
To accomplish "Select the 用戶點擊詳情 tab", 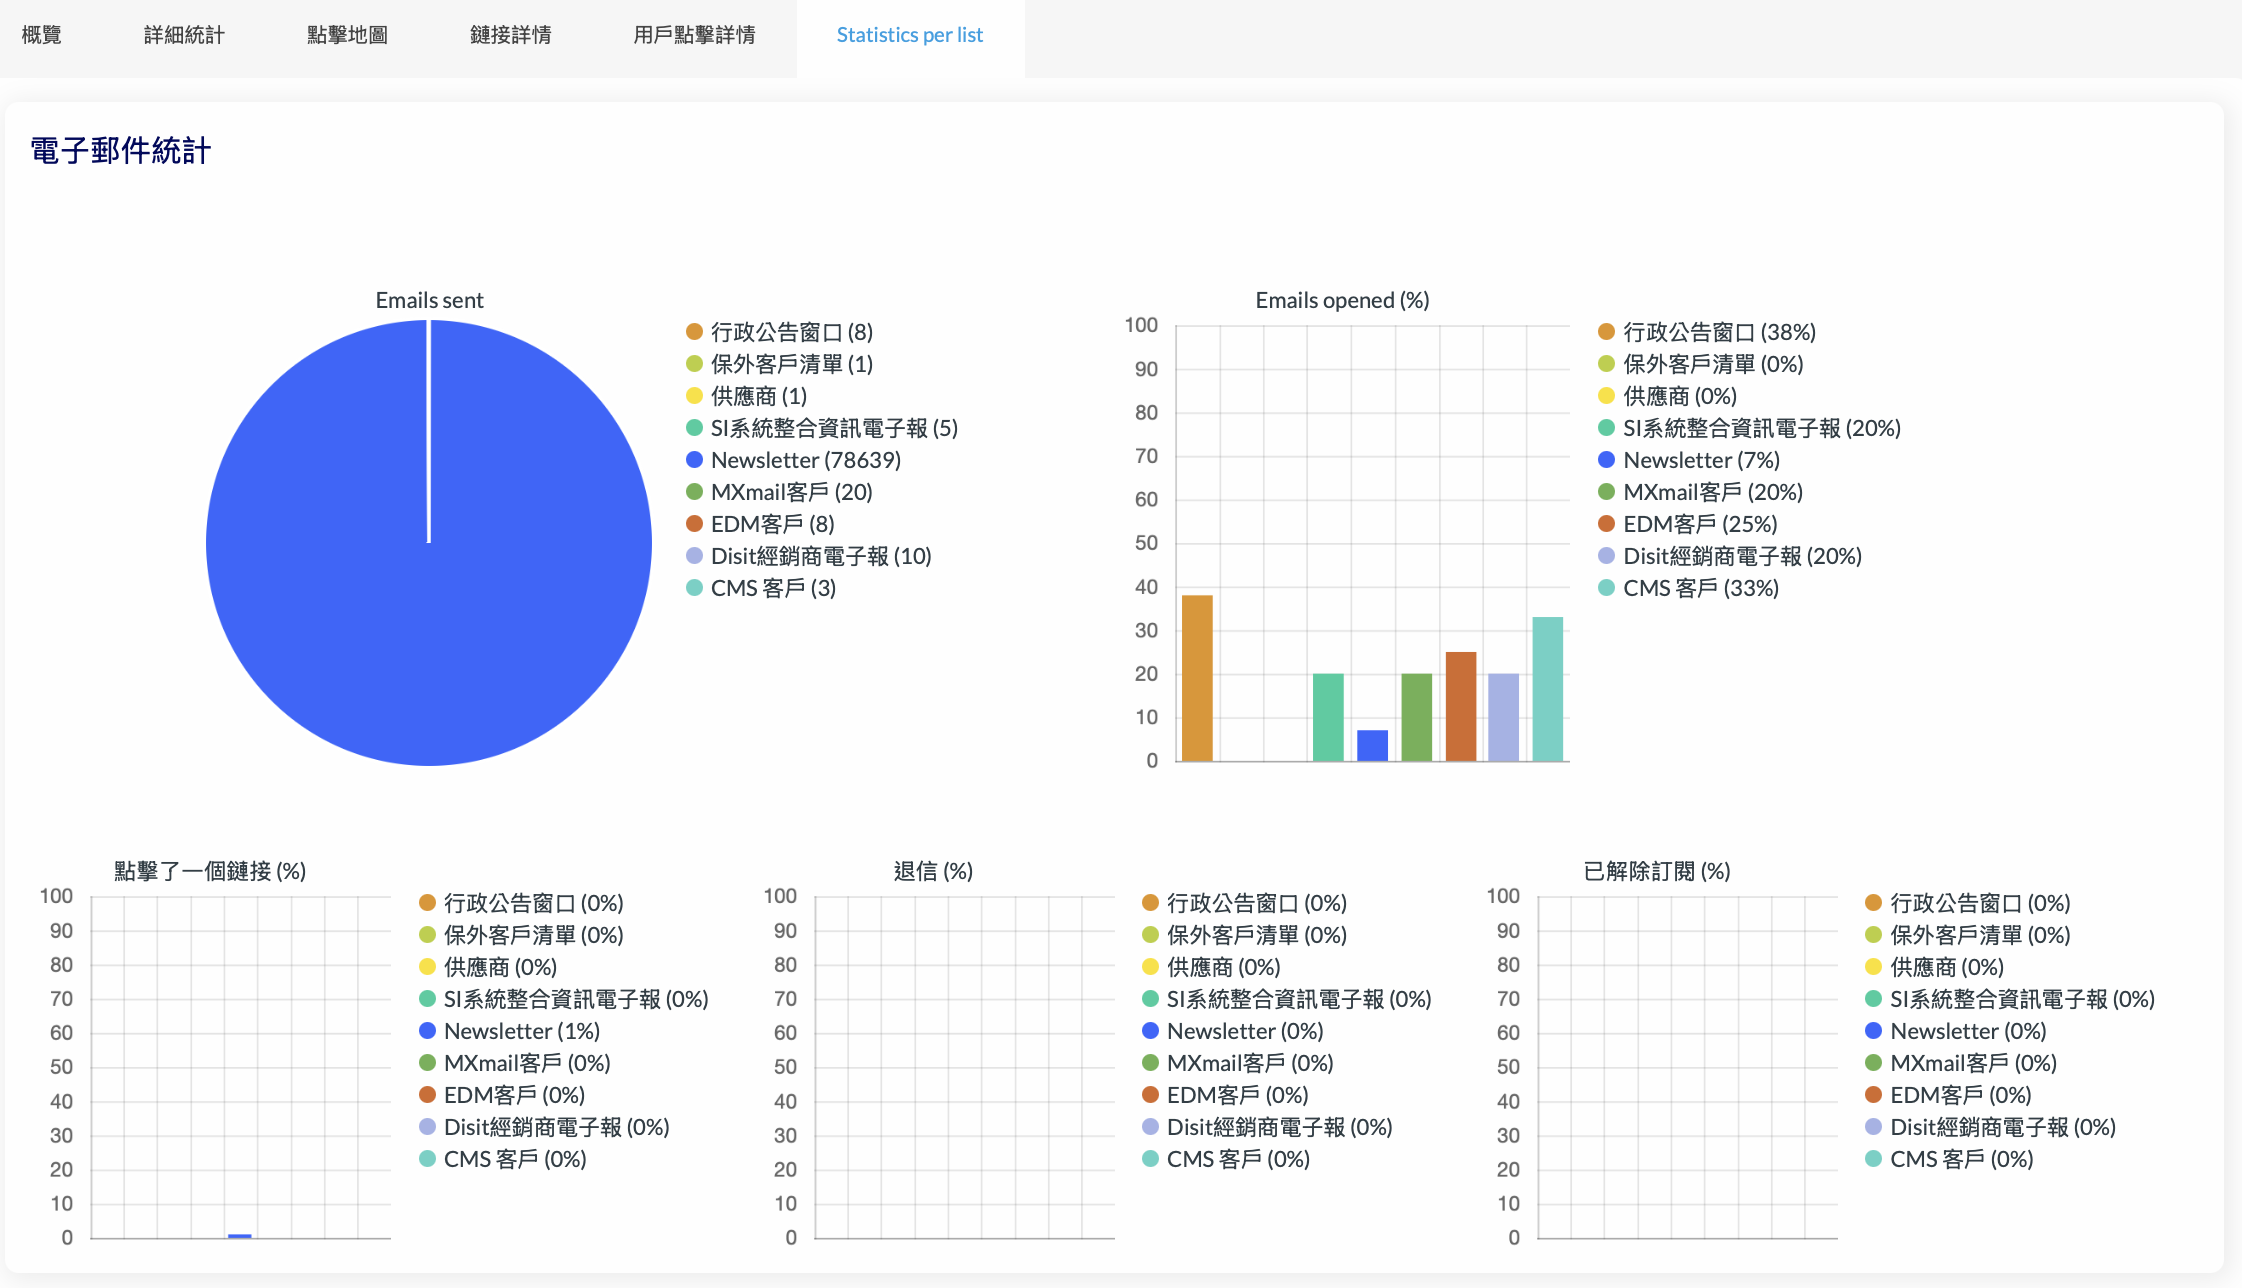I will 694,36.
